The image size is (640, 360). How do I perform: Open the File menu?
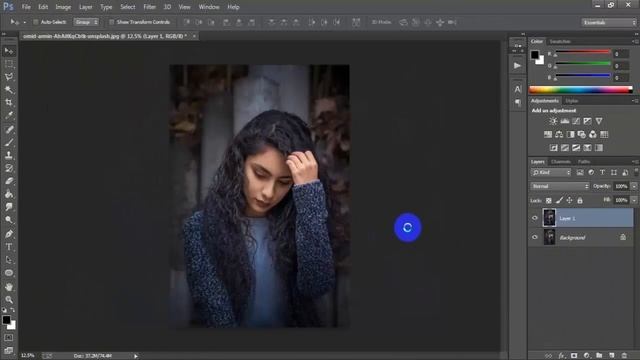[26, 7]
